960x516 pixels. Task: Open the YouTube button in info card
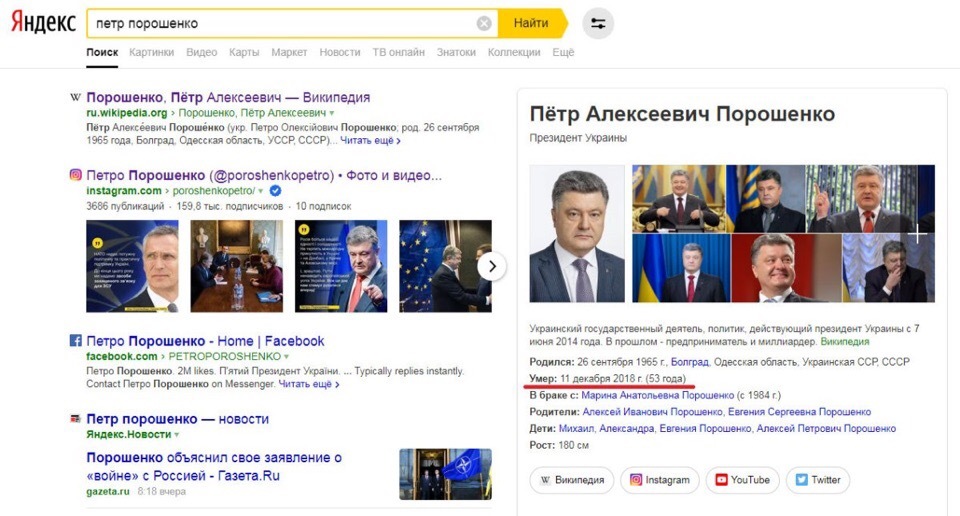click(742, 480)
